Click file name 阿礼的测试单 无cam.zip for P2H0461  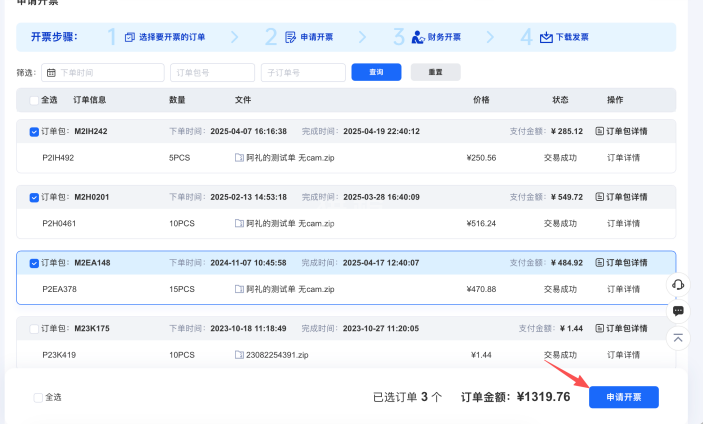tap(290, 223)
